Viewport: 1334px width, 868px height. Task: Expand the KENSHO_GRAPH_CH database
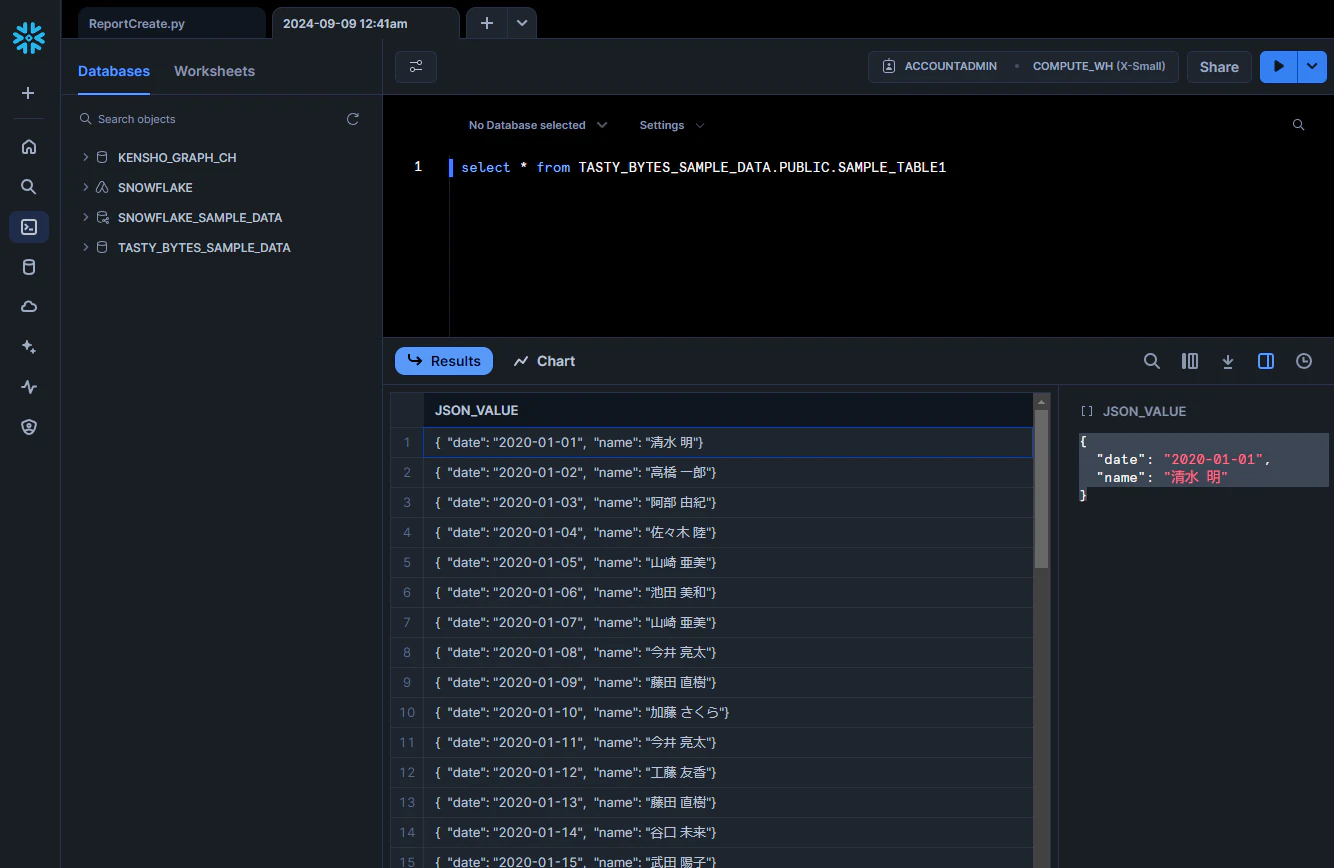click(x=86, y=157)
